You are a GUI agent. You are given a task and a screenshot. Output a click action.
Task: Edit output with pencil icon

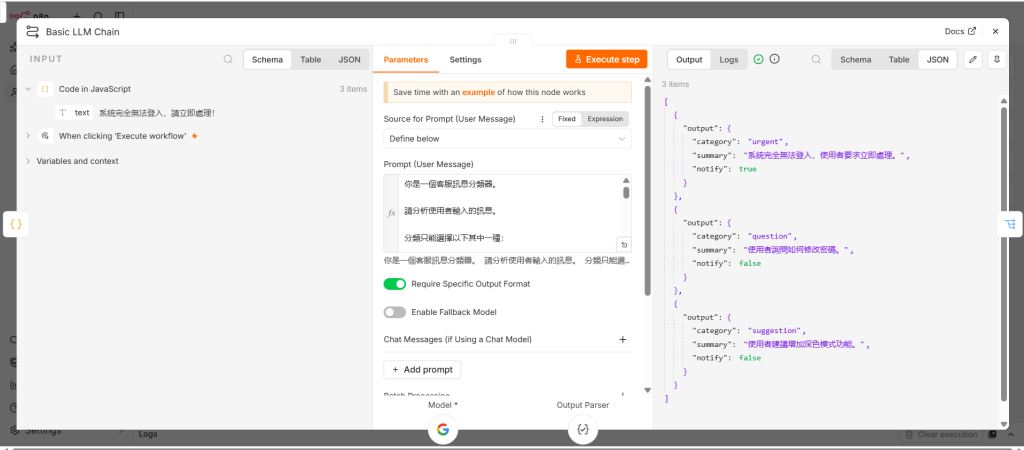point(973,59)
